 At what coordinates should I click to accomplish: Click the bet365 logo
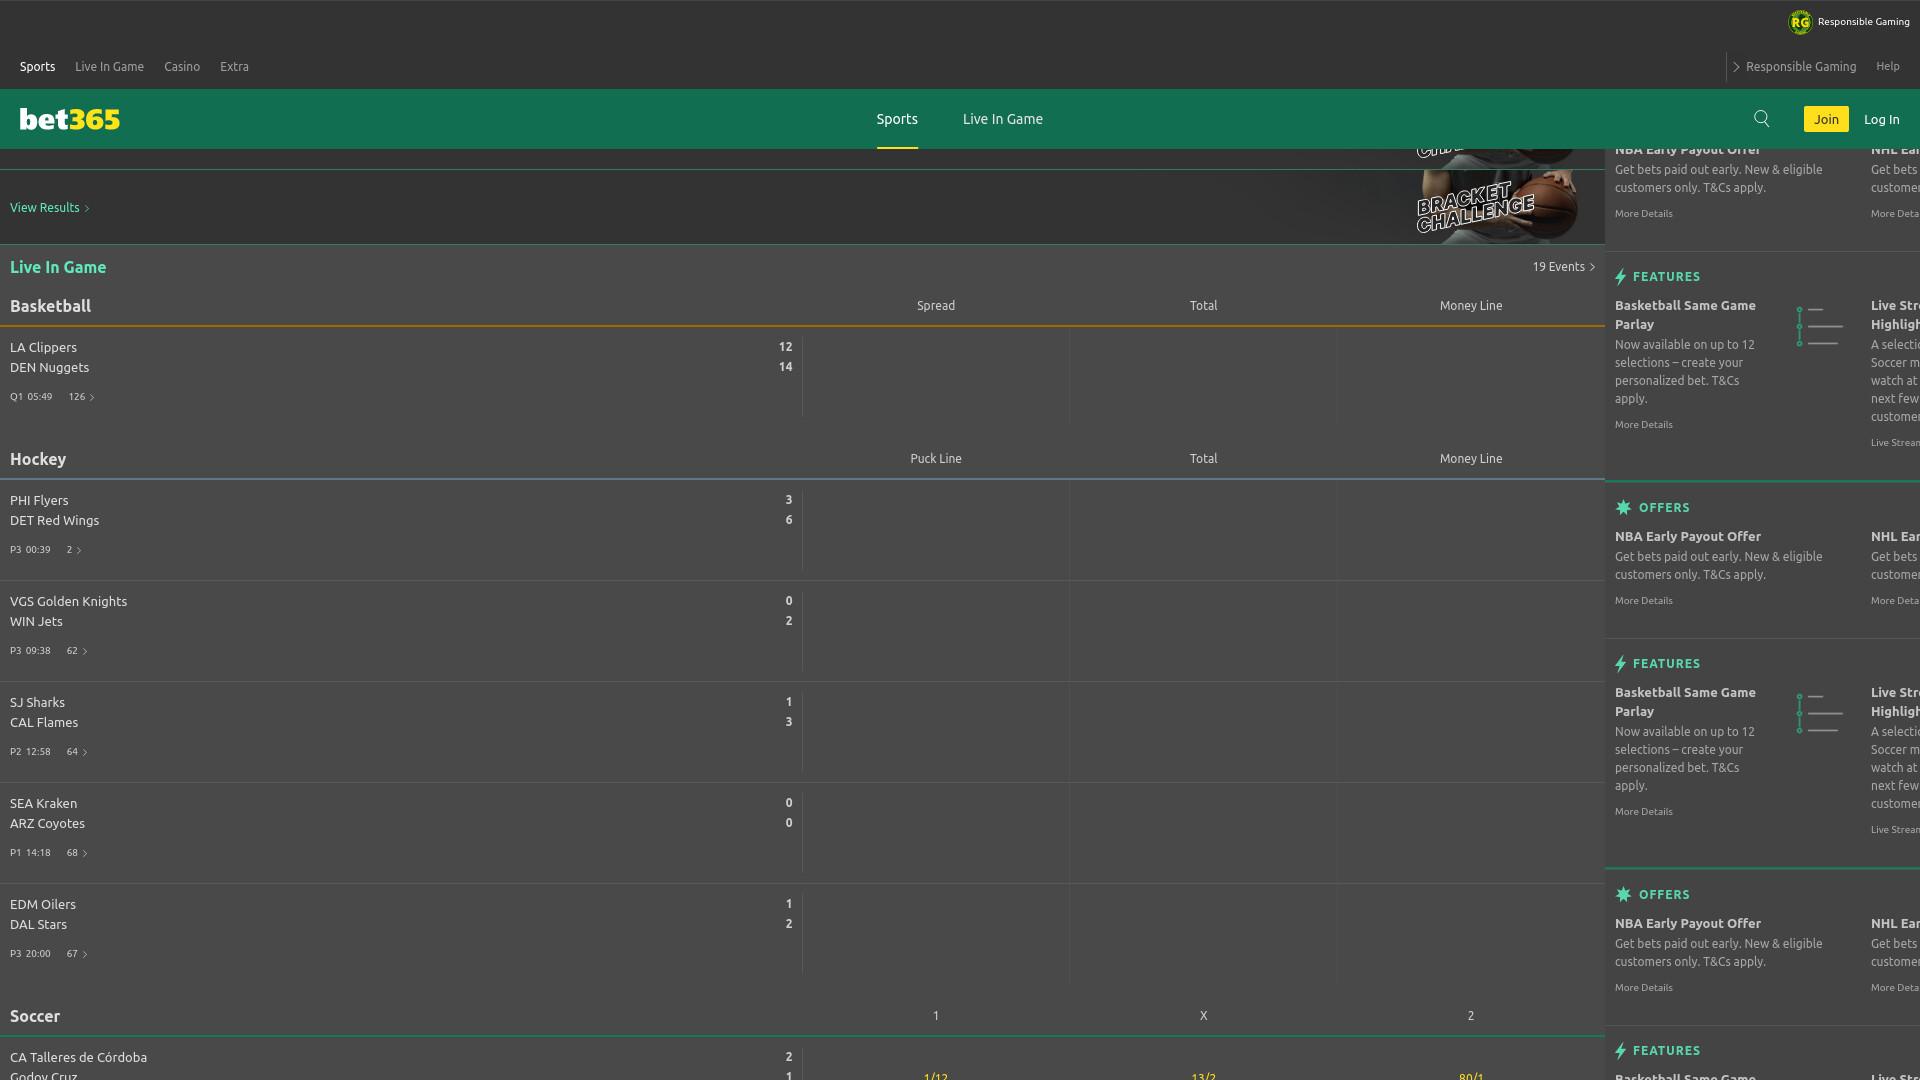click(70, 119)
